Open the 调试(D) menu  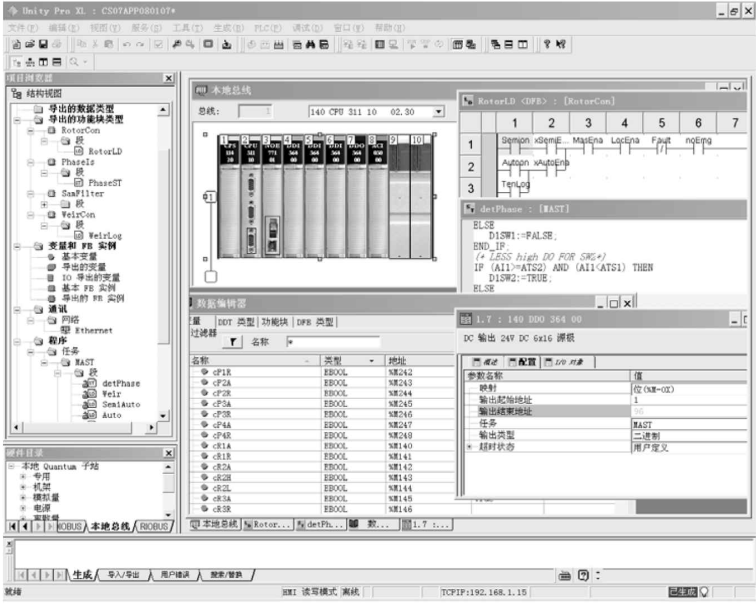coord(307,28)
